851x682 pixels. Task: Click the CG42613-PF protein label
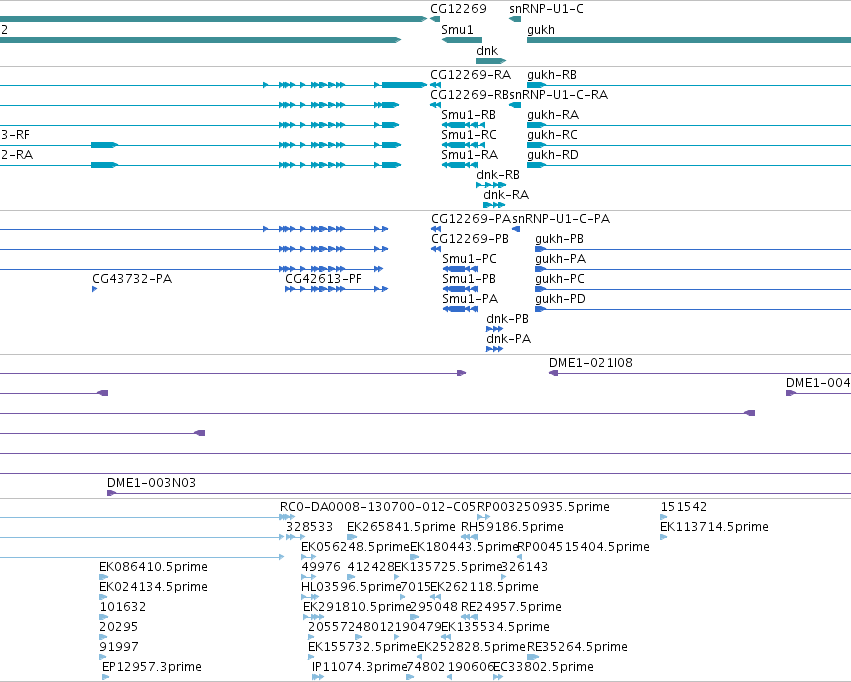tap(323, 279)
